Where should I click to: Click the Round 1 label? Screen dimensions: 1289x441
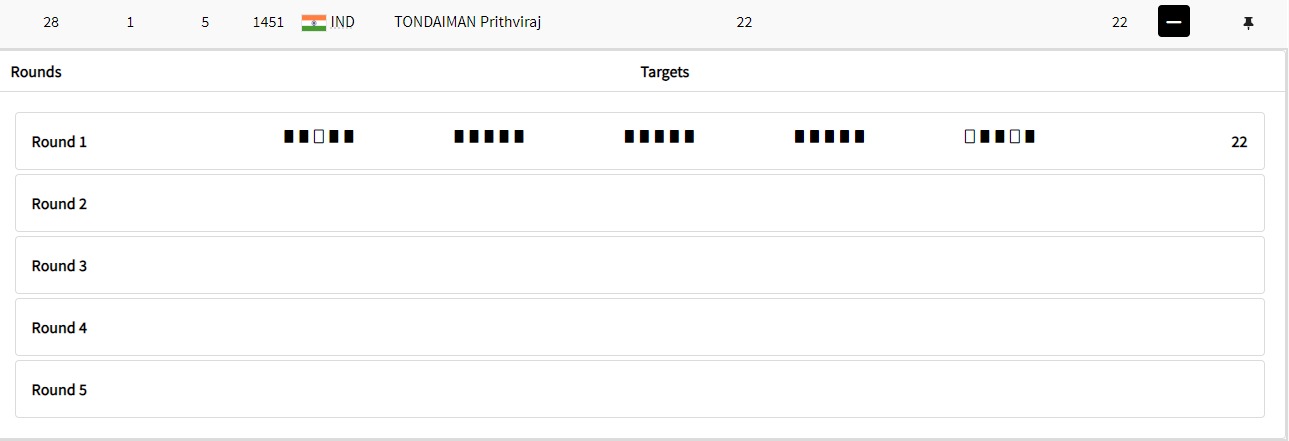tap(59, 142)
